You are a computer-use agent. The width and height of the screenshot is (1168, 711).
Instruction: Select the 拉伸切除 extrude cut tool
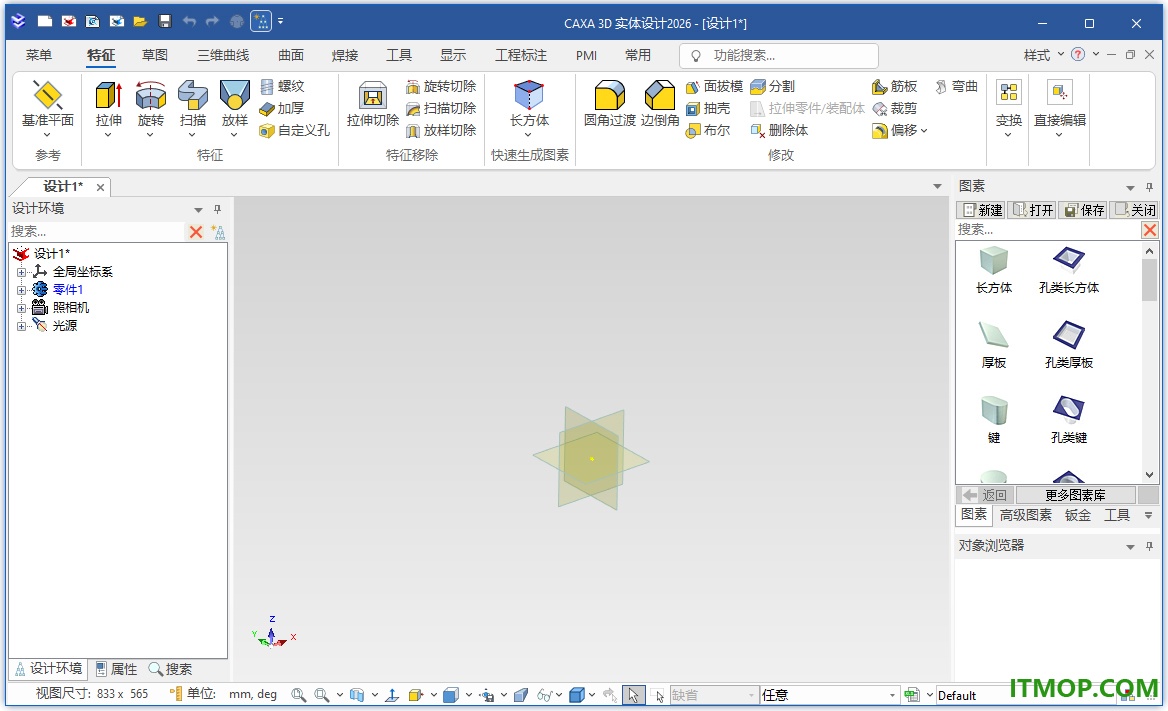click(372, 104)
